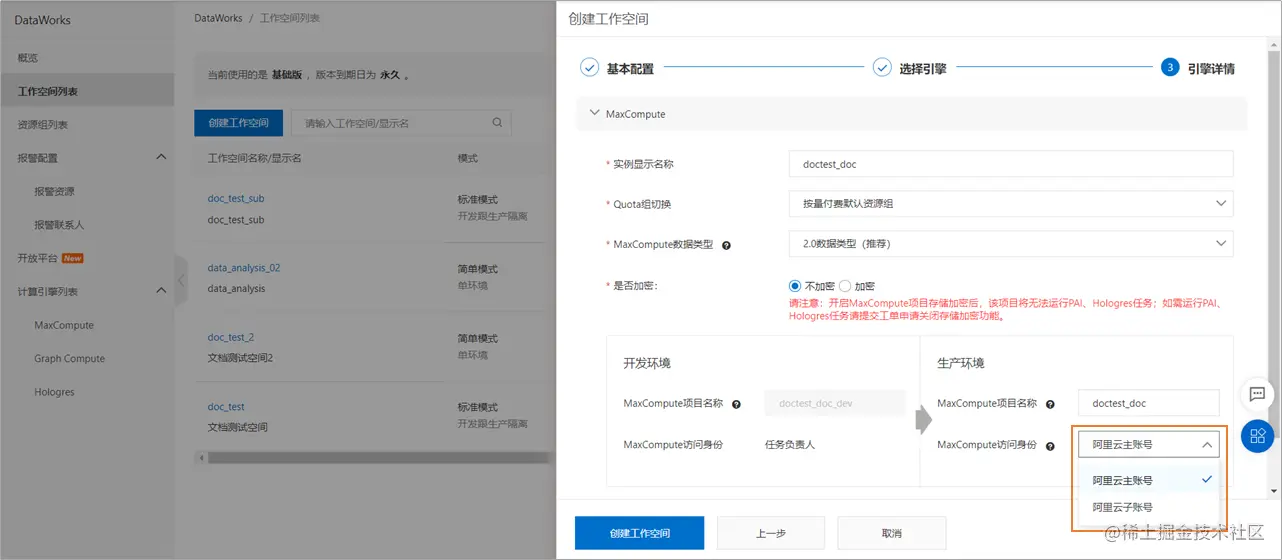The image size is (1282, 560).
Task: Click the workspace name search input
Action: (x=401, y=123)
